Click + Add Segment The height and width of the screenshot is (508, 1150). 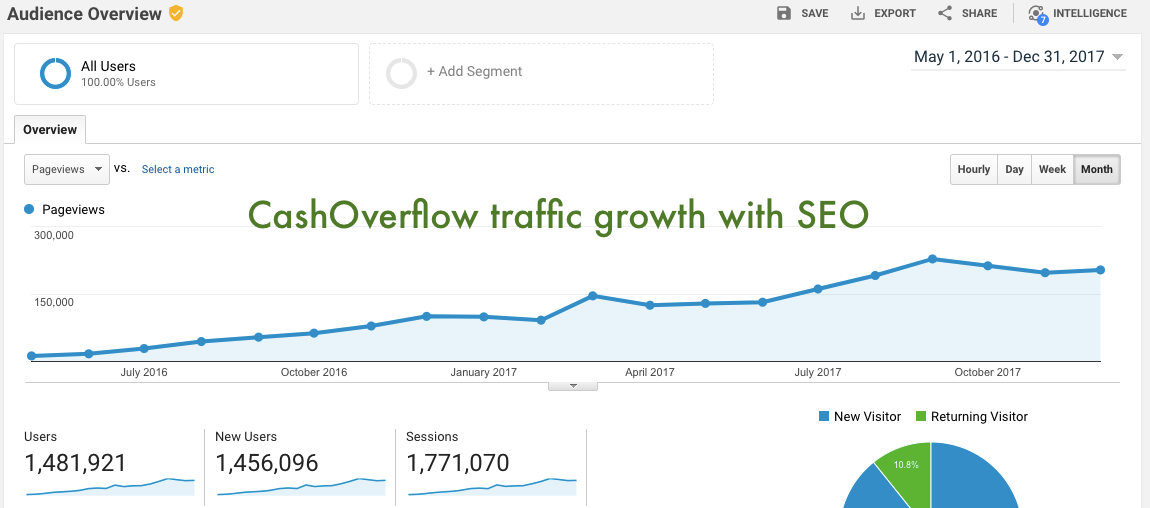[475, 71]
